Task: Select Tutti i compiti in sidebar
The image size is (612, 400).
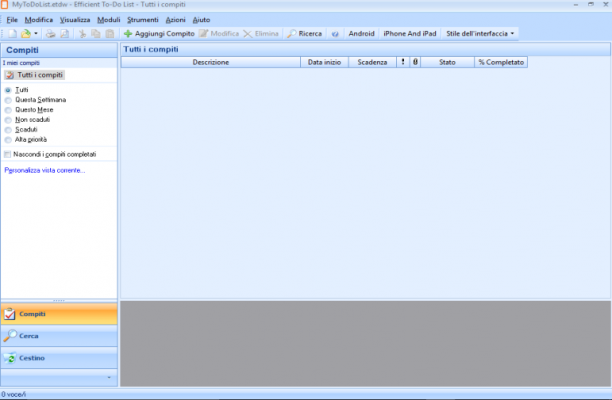Action: 34,75
